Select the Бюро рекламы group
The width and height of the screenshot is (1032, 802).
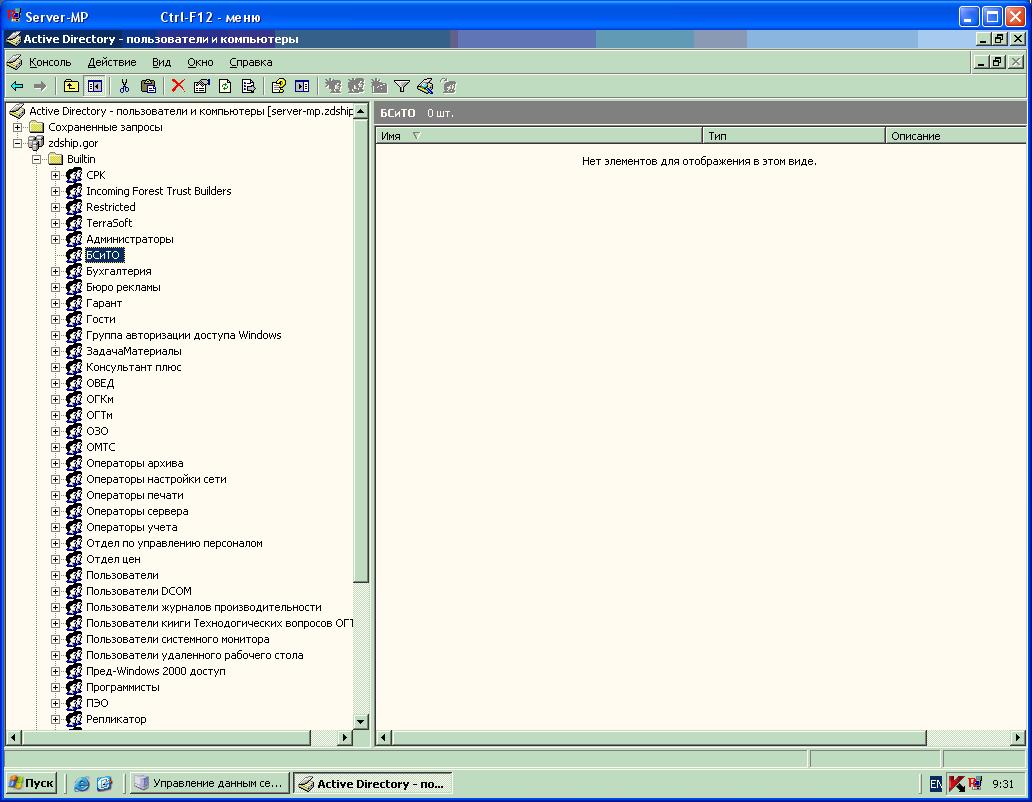(x=123, y=288)
